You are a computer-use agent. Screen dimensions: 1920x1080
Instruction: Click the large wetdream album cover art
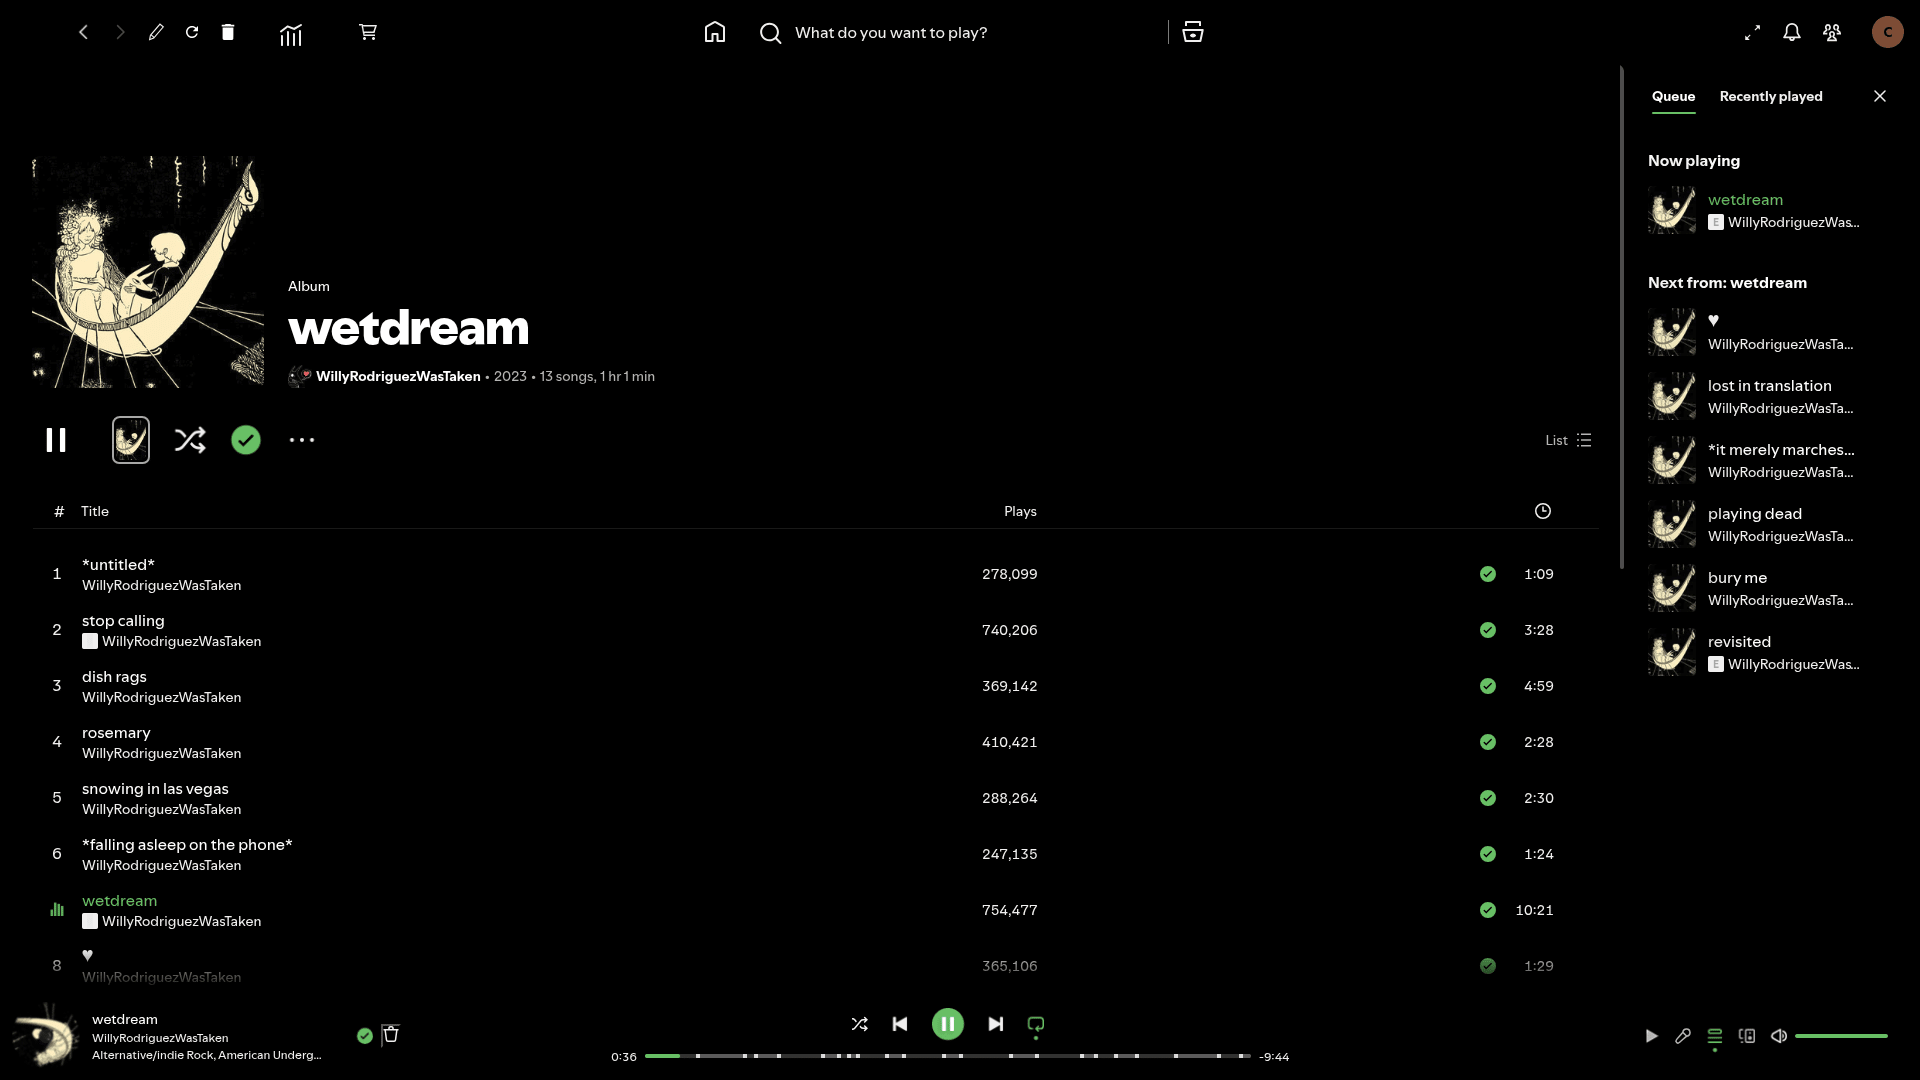[148, 272]
